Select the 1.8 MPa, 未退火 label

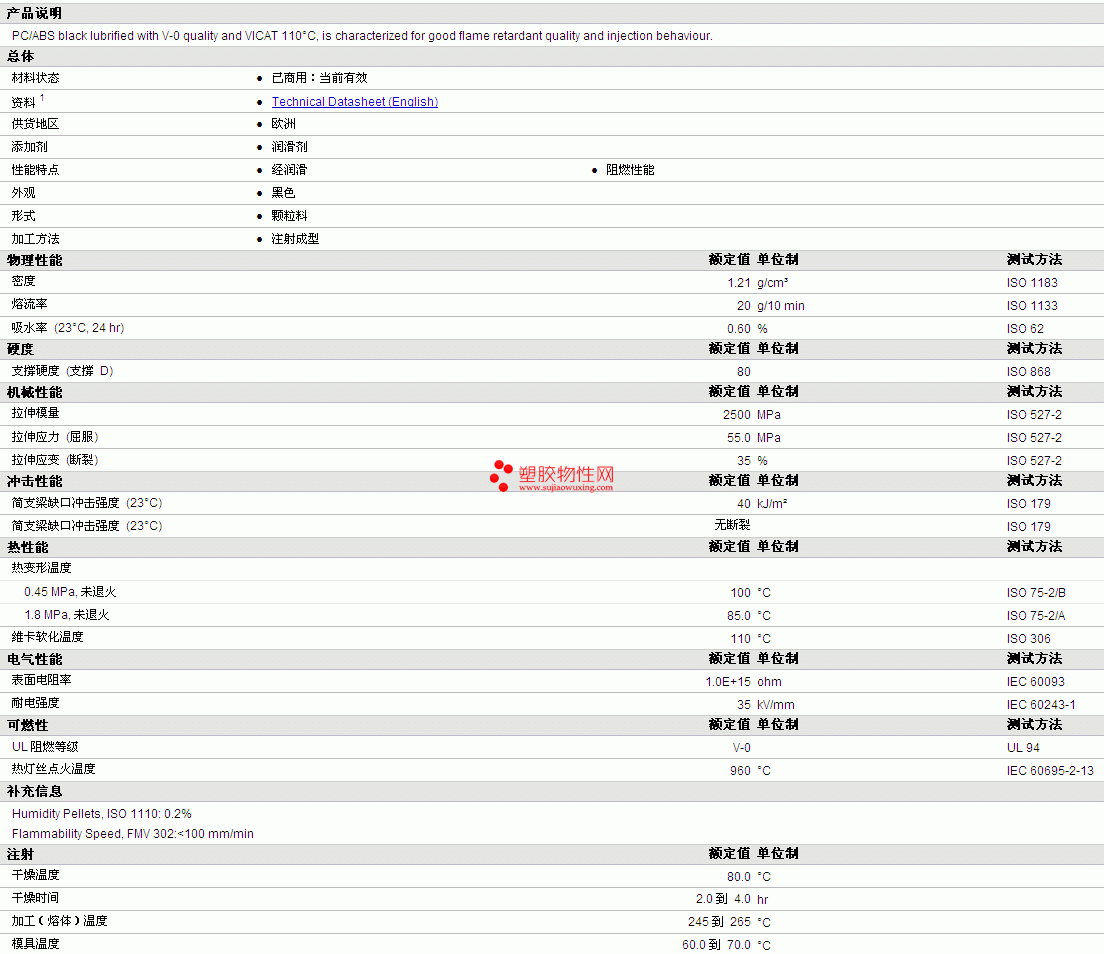tap(66, 615)
